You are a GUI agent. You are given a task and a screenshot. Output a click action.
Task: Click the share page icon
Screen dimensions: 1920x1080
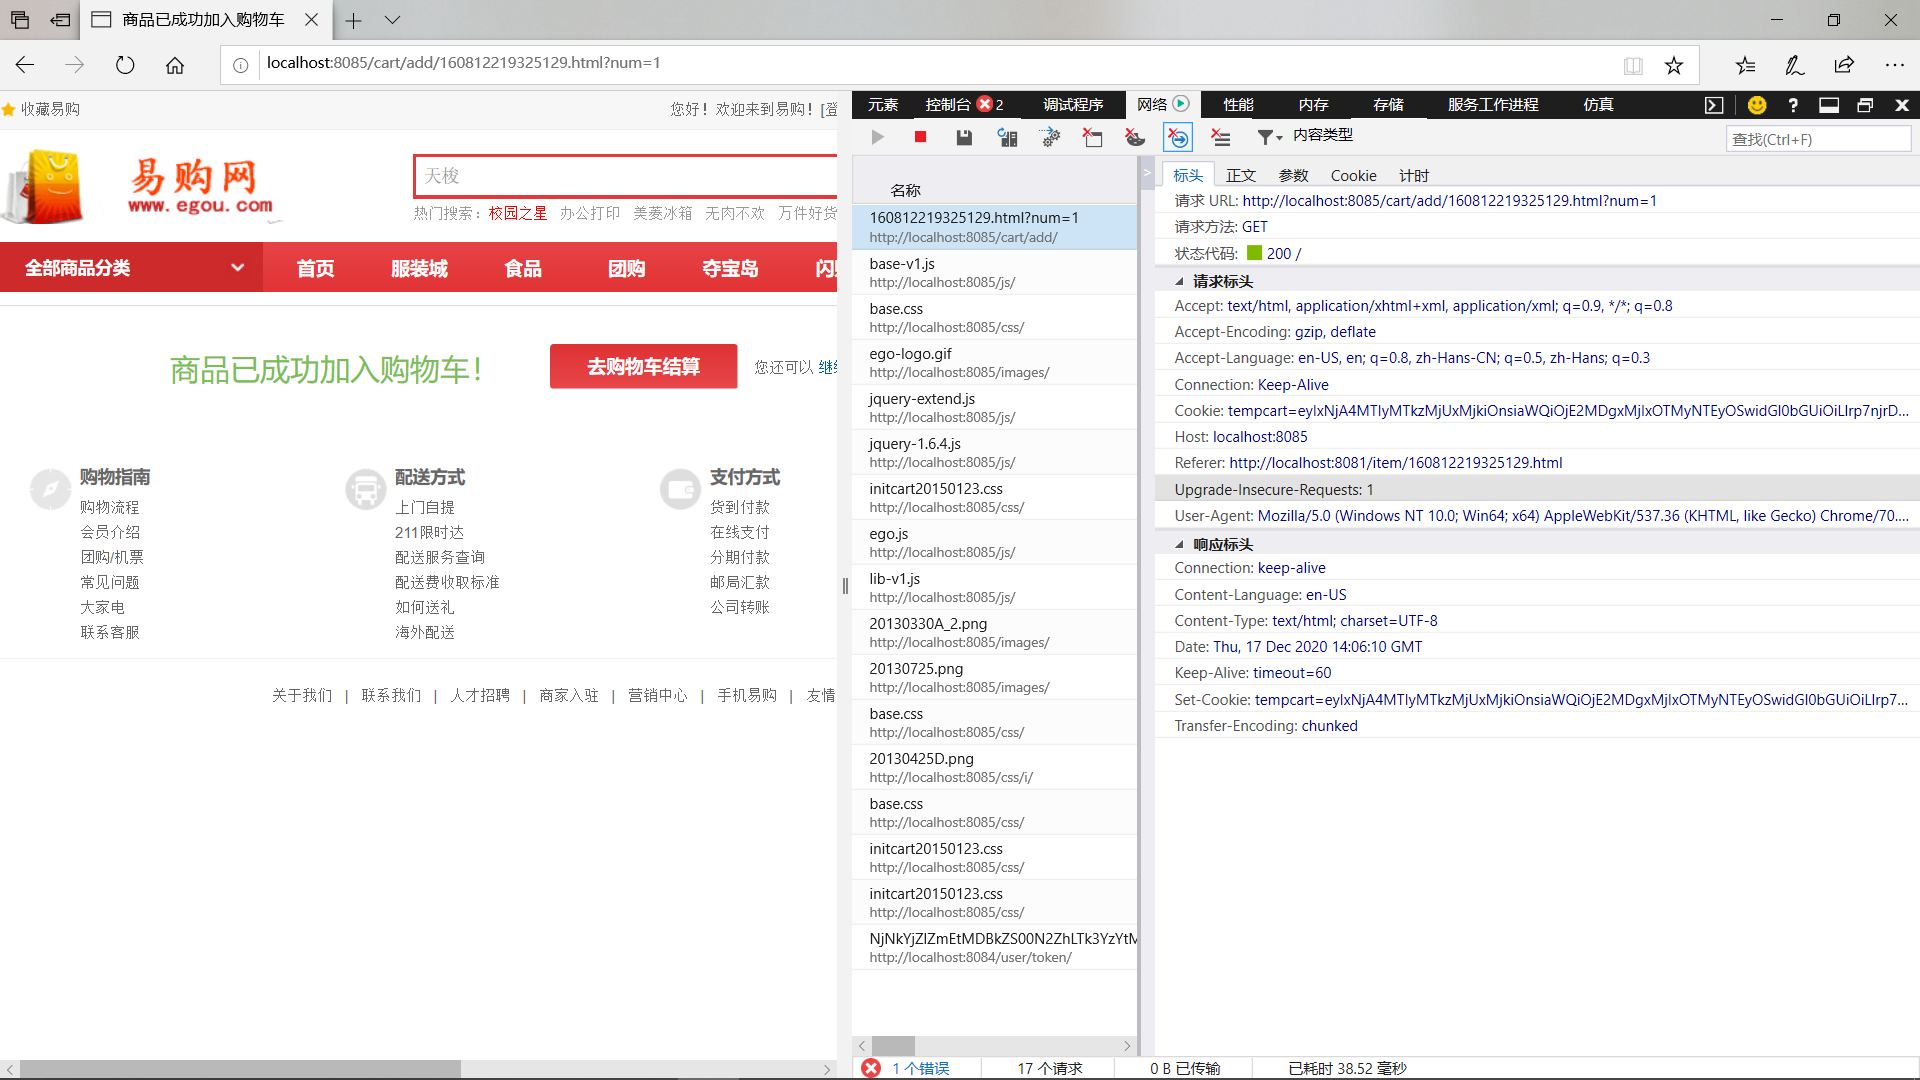click(x=1844, y=65)
